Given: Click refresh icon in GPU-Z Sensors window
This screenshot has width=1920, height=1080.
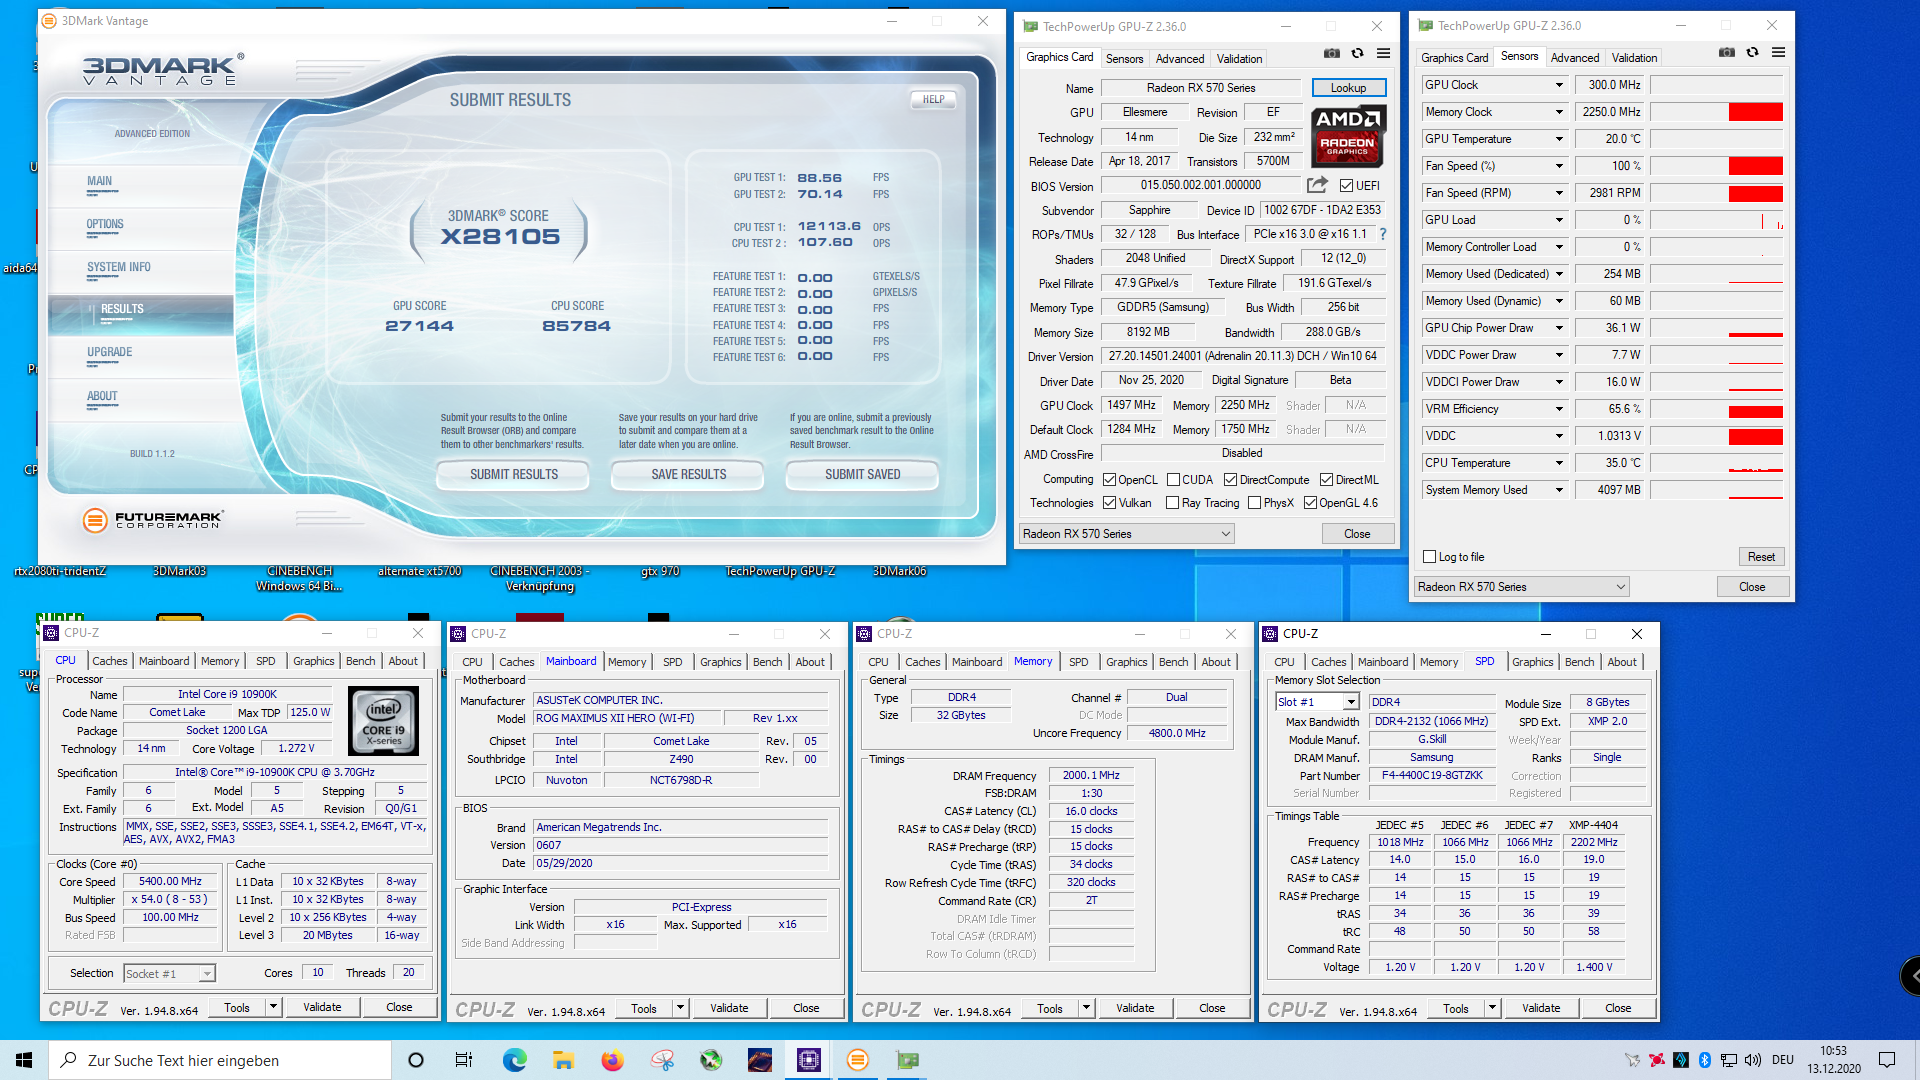Looking at the screenshot, I should click(x=1753, y=53).
